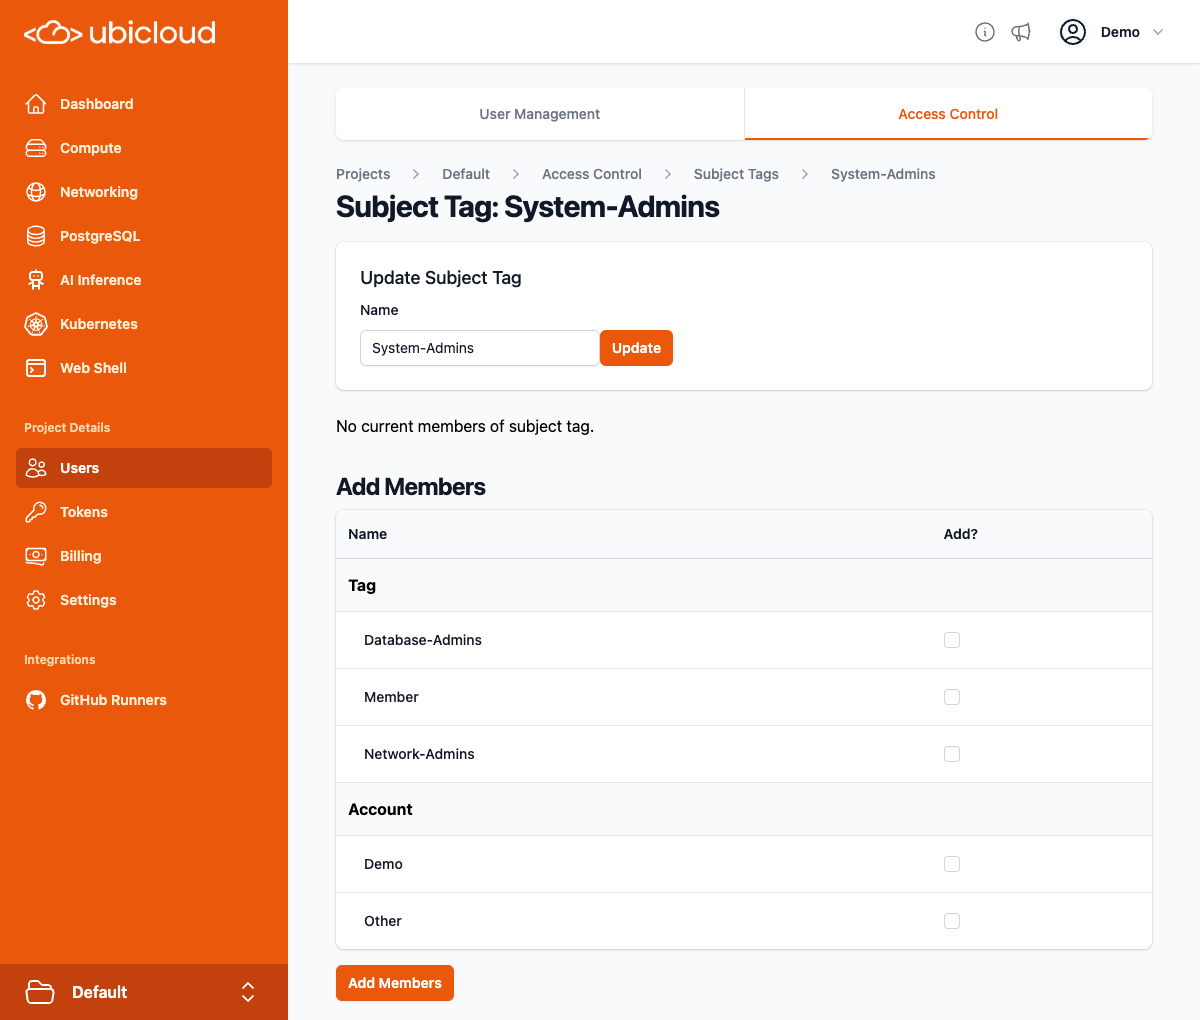Open Tokens in sidebar
The width and height of the screenshot is (1200, 1020).
(x=144, y=512)
